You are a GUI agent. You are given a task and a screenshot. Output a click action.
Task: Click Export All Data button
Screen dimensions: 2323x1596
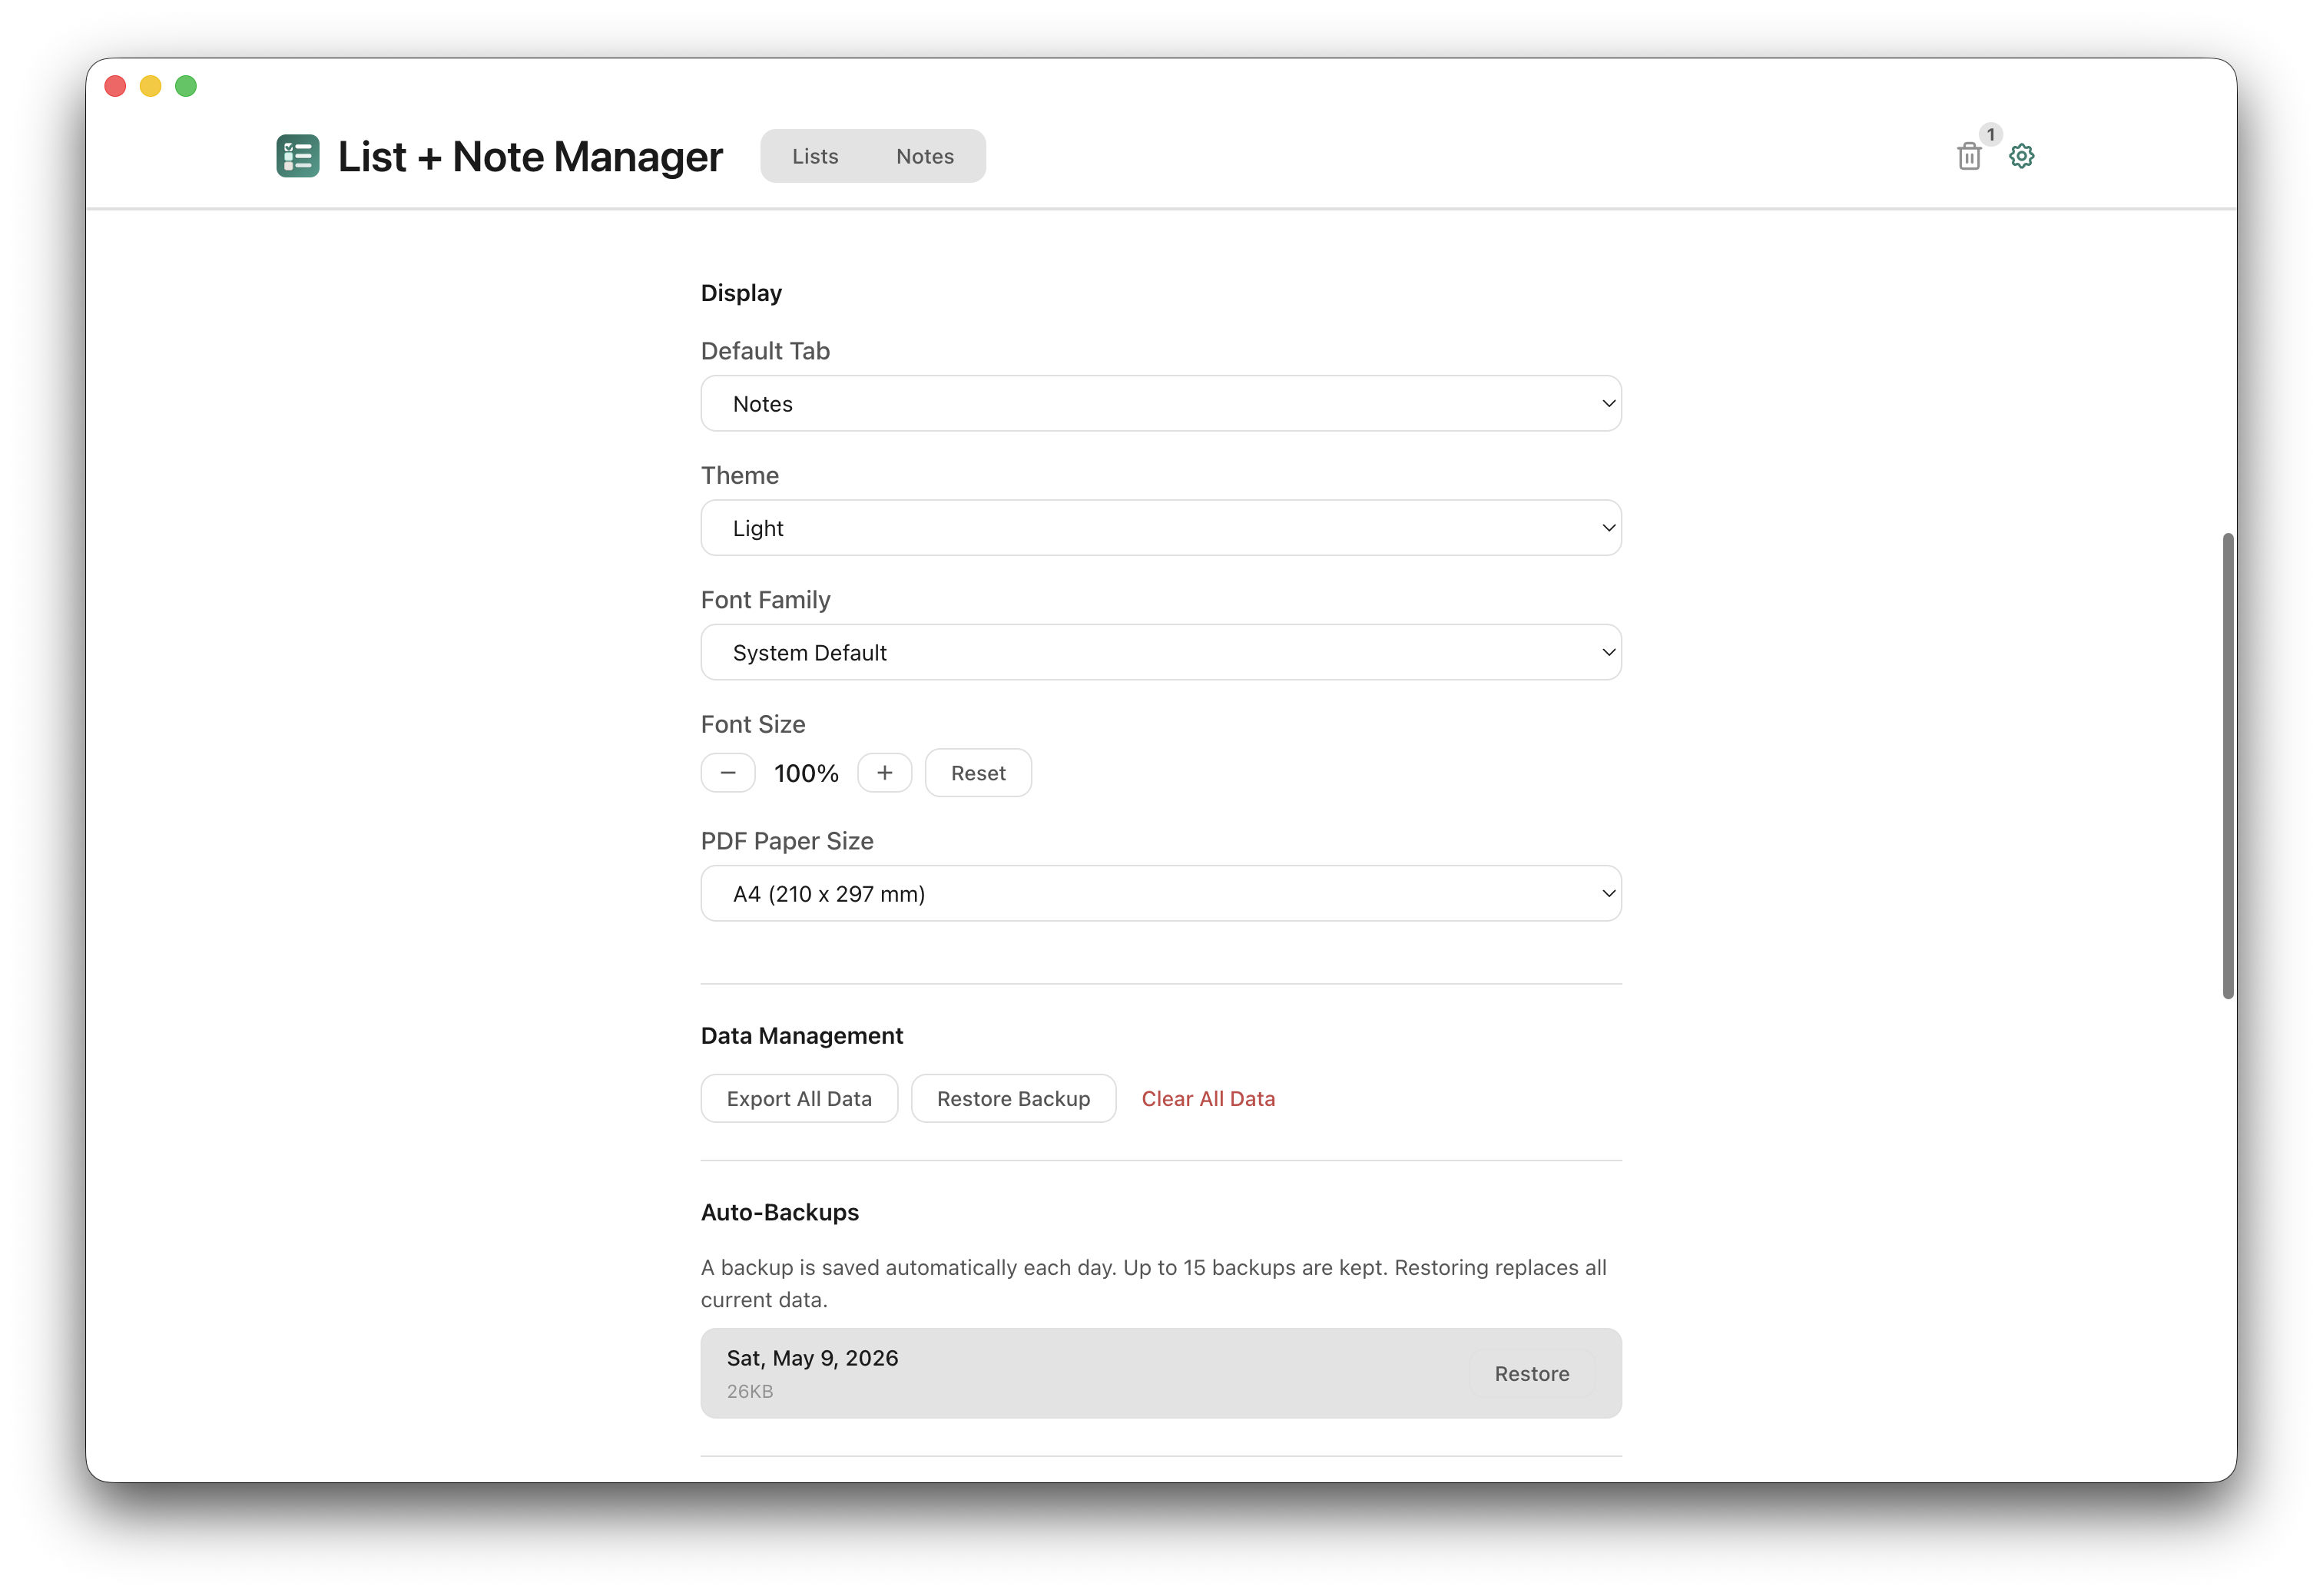click(x=799, y=1099)
